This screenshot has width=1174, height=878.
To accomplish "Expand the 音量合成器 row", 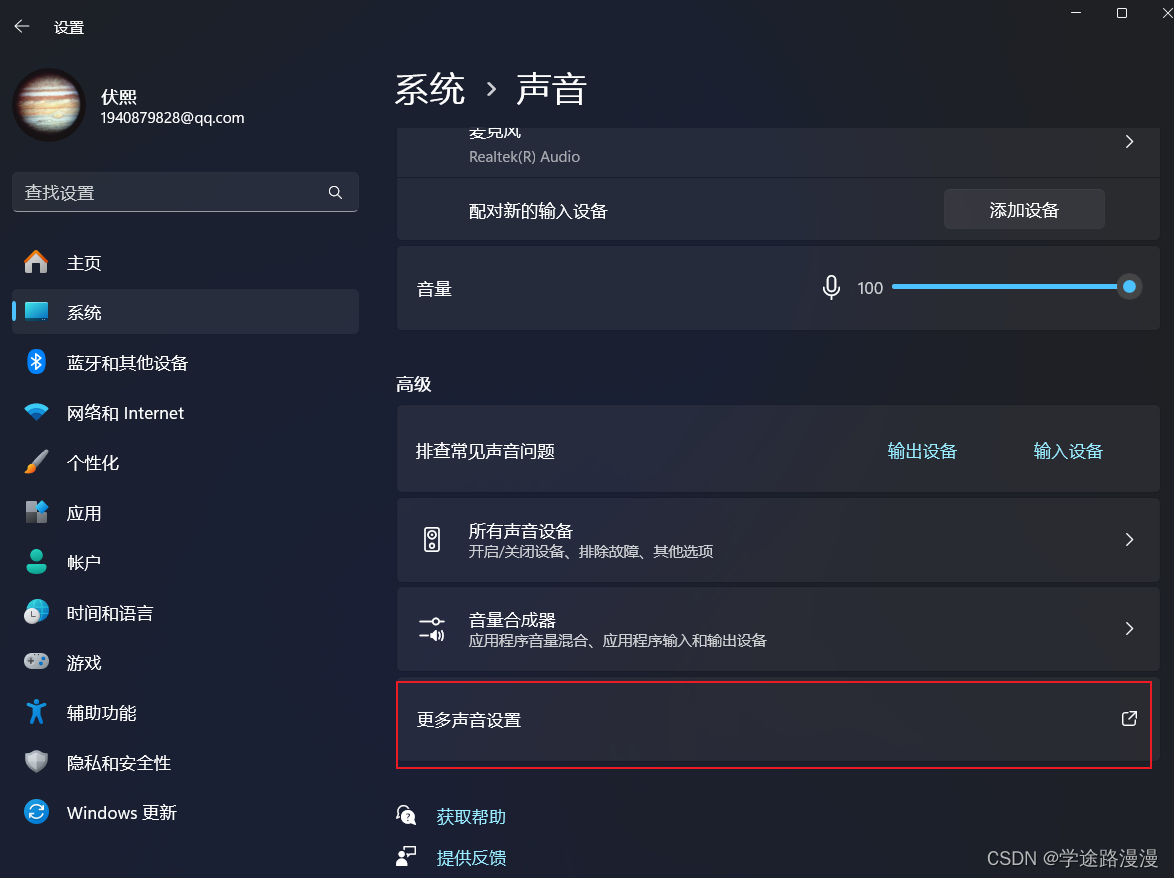I will 1129,628.
